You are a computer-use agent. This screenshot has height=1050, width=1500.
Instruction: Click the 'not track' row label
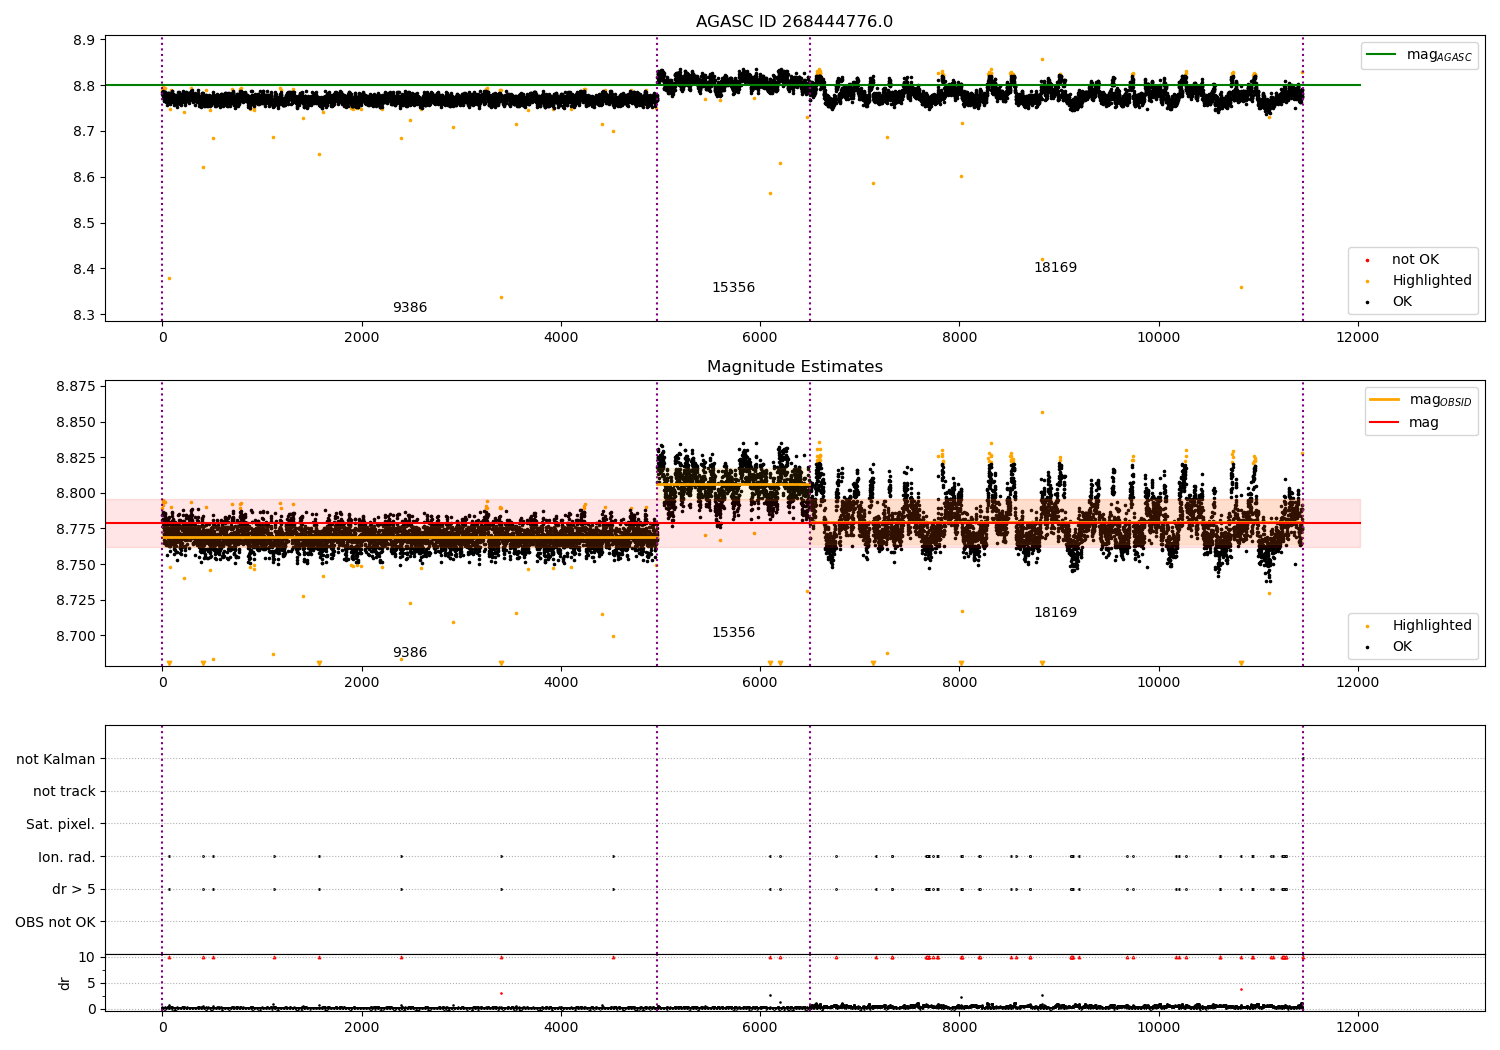coord(64,791)
